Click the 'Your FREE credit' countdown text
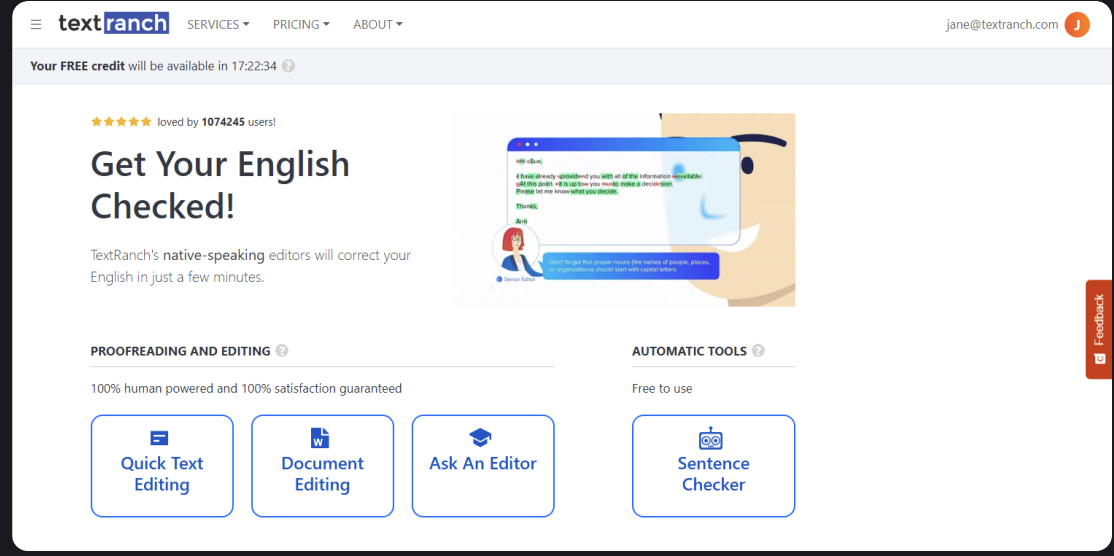 pos(153,66)
